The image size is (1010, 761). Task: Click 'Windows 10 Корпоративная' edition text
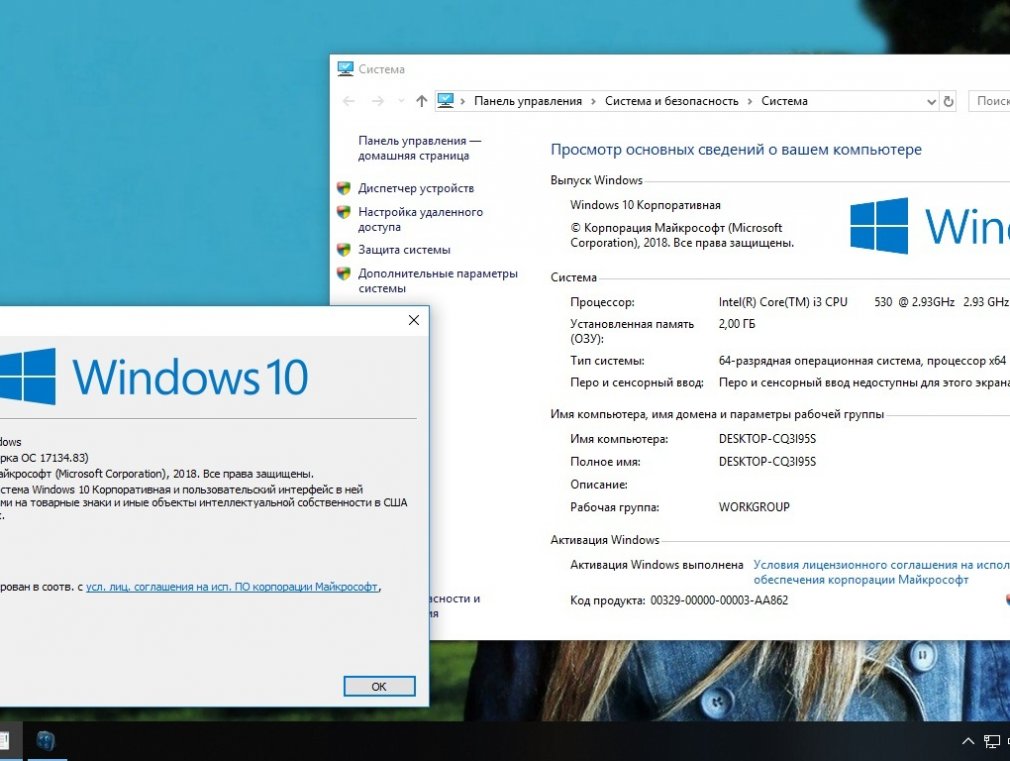(x=645, y=205)
